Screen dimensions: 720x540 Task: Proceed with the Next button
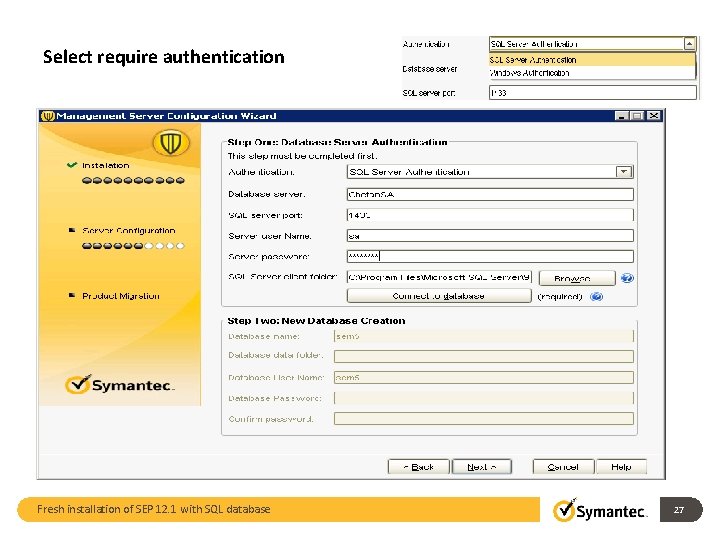(482, 467)
